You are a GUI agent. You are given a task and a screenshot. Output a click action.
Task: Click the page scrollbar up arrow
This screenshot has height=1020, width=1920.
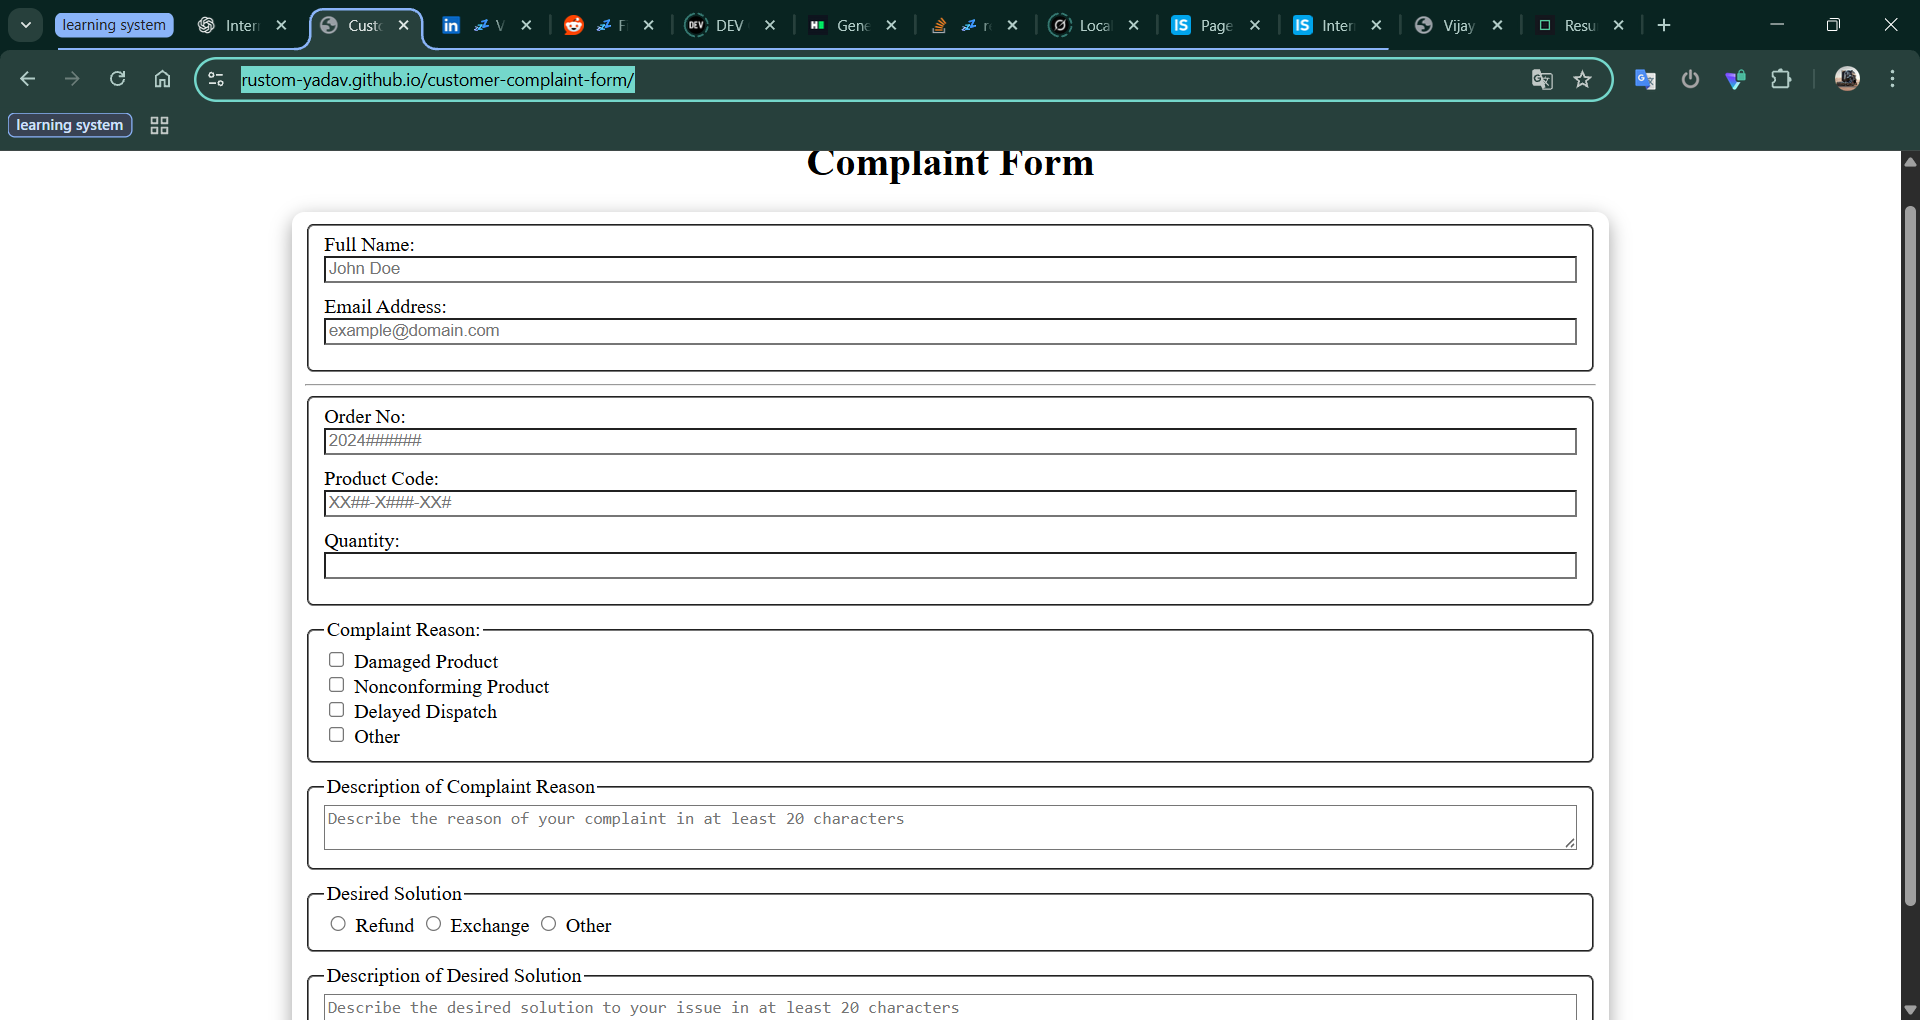tap(1910, 161)
